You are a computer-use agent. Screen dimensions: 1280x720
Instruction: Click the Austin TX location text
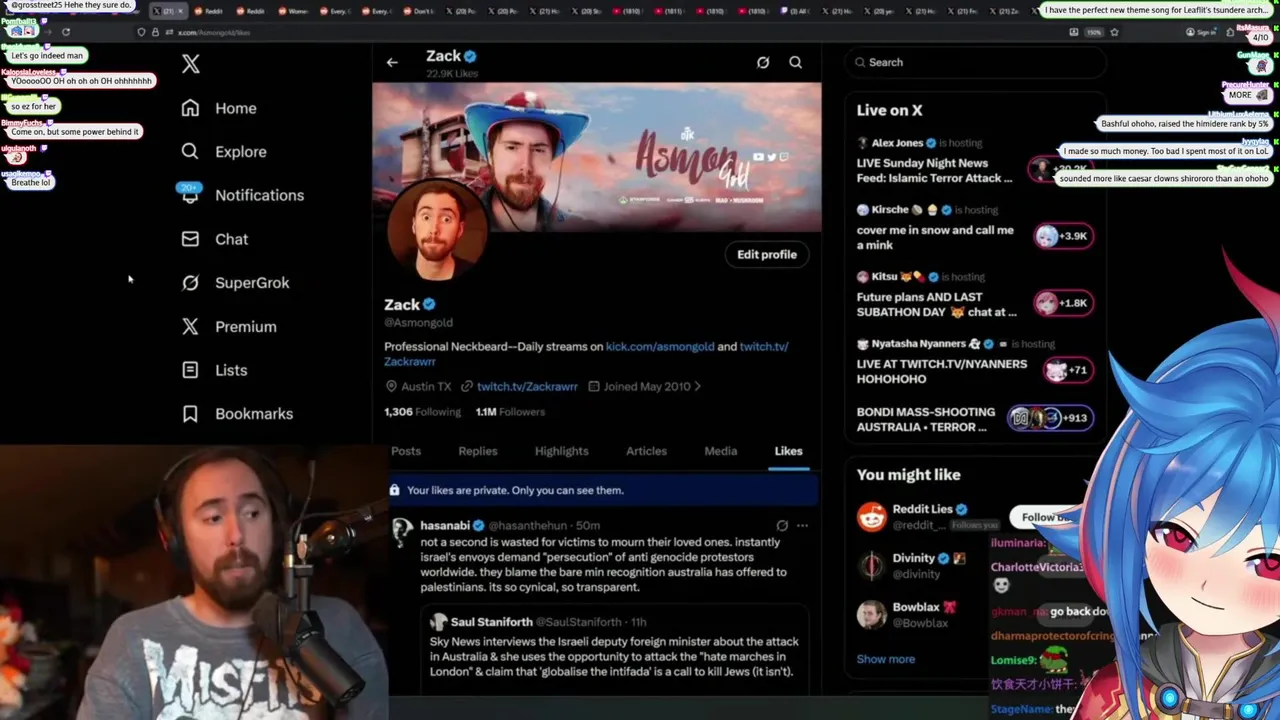tap(426, 386)
